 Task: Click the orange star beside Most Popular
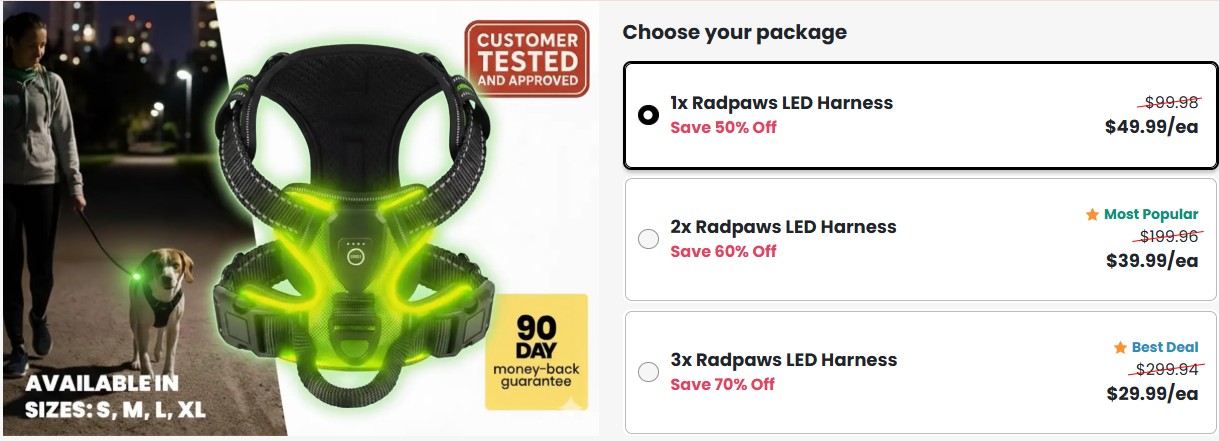pyautogui.click(x=1092, y=215)
